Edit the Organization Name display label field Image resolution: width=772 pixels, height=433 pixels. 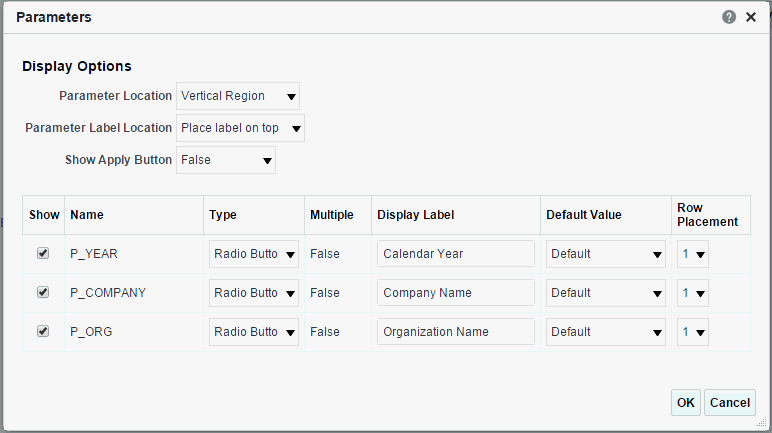[456, 332]
